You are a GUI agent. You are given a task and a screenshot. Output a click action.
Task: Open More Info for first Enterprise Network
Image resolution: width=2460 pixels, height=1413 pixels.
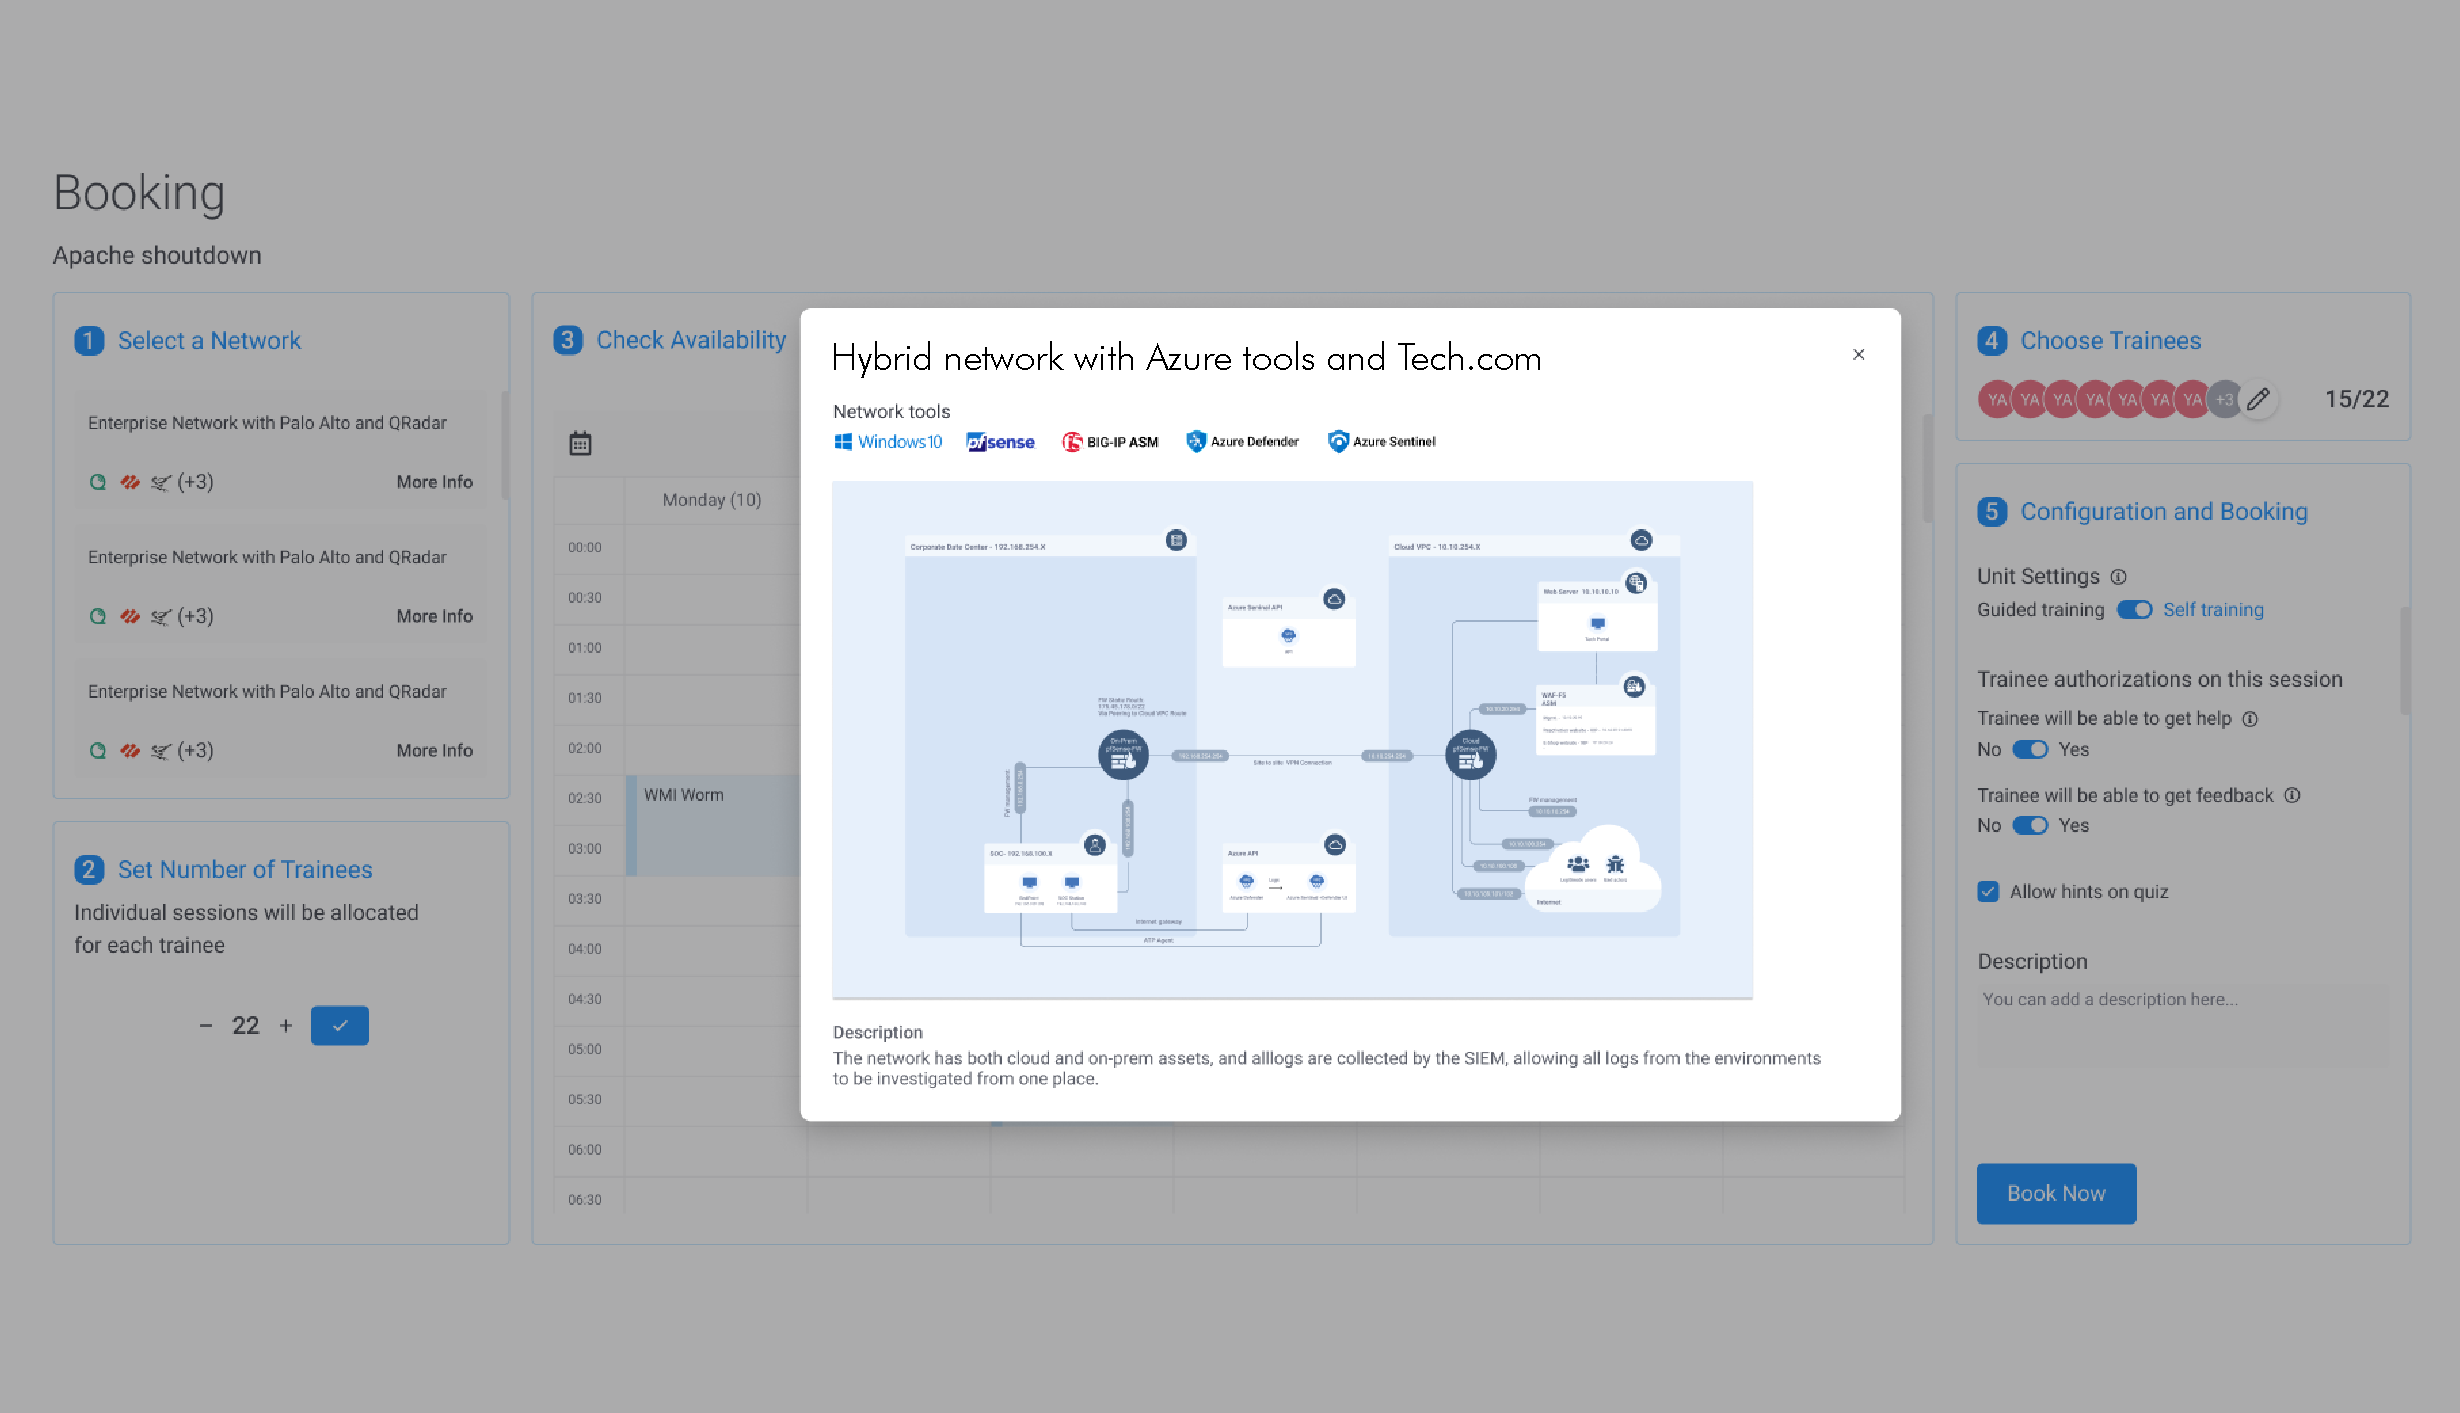434,482
